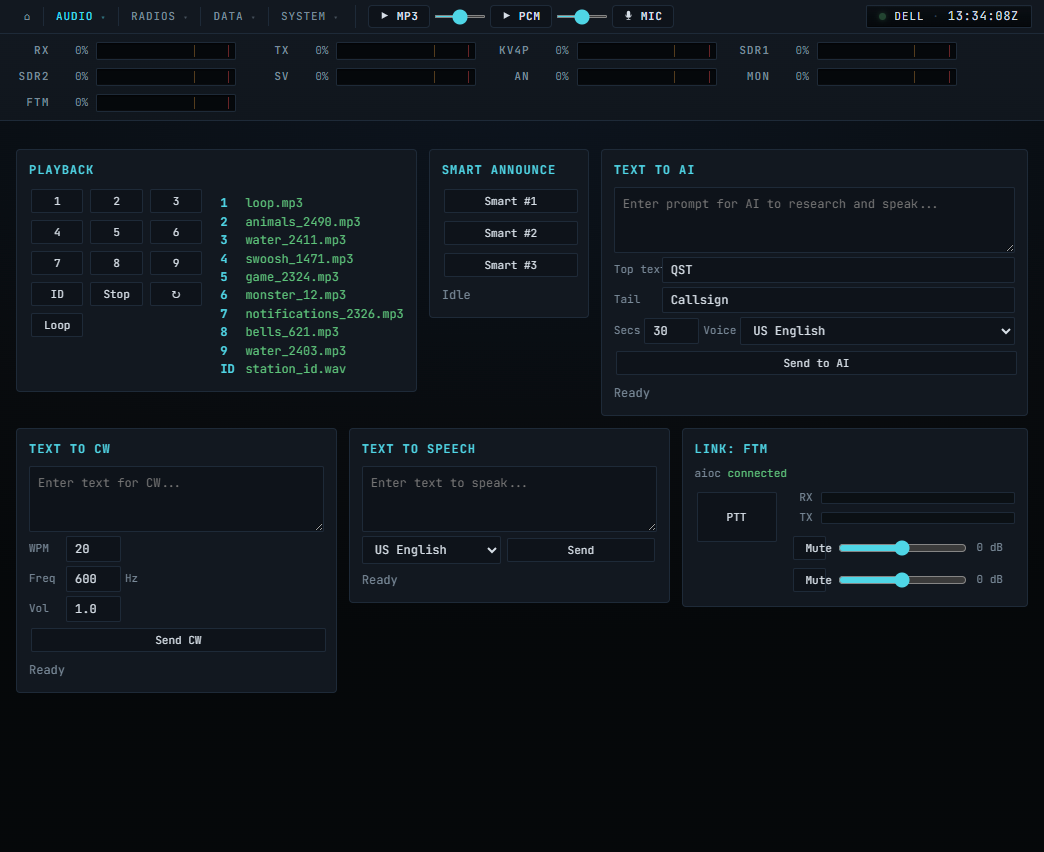
Task: Play playback slot 2
Action: pyautogui.click(x=117, y=201)
